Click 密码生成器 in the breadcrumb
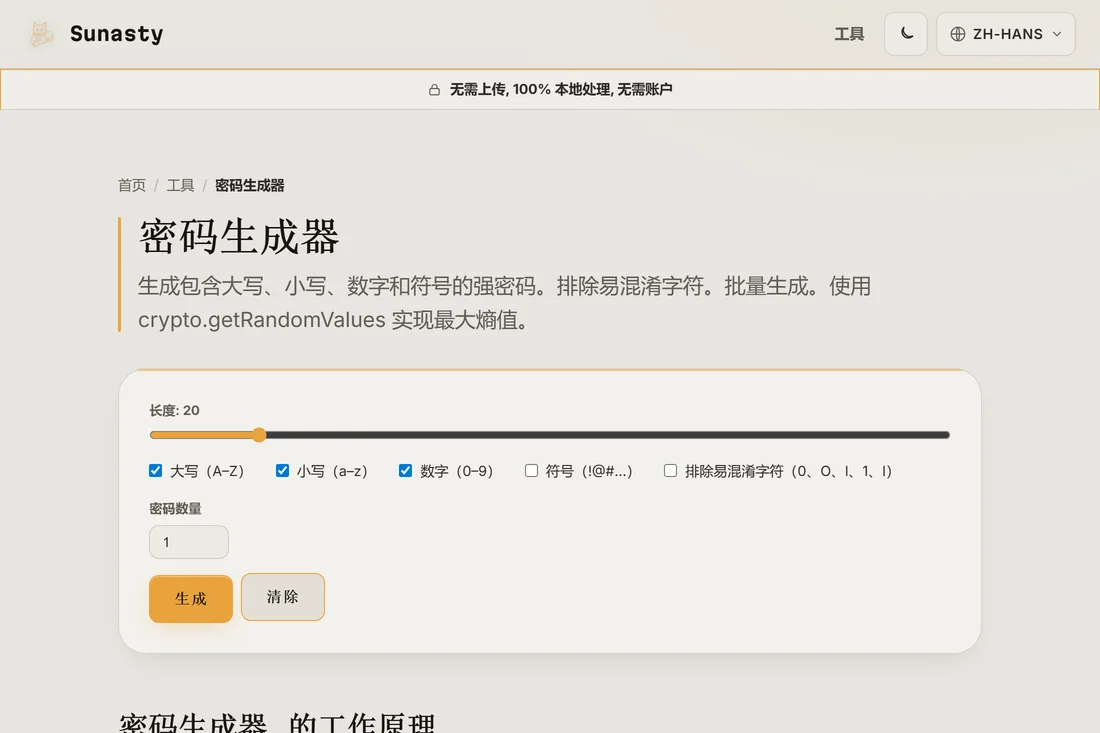 tap(250, 185)
